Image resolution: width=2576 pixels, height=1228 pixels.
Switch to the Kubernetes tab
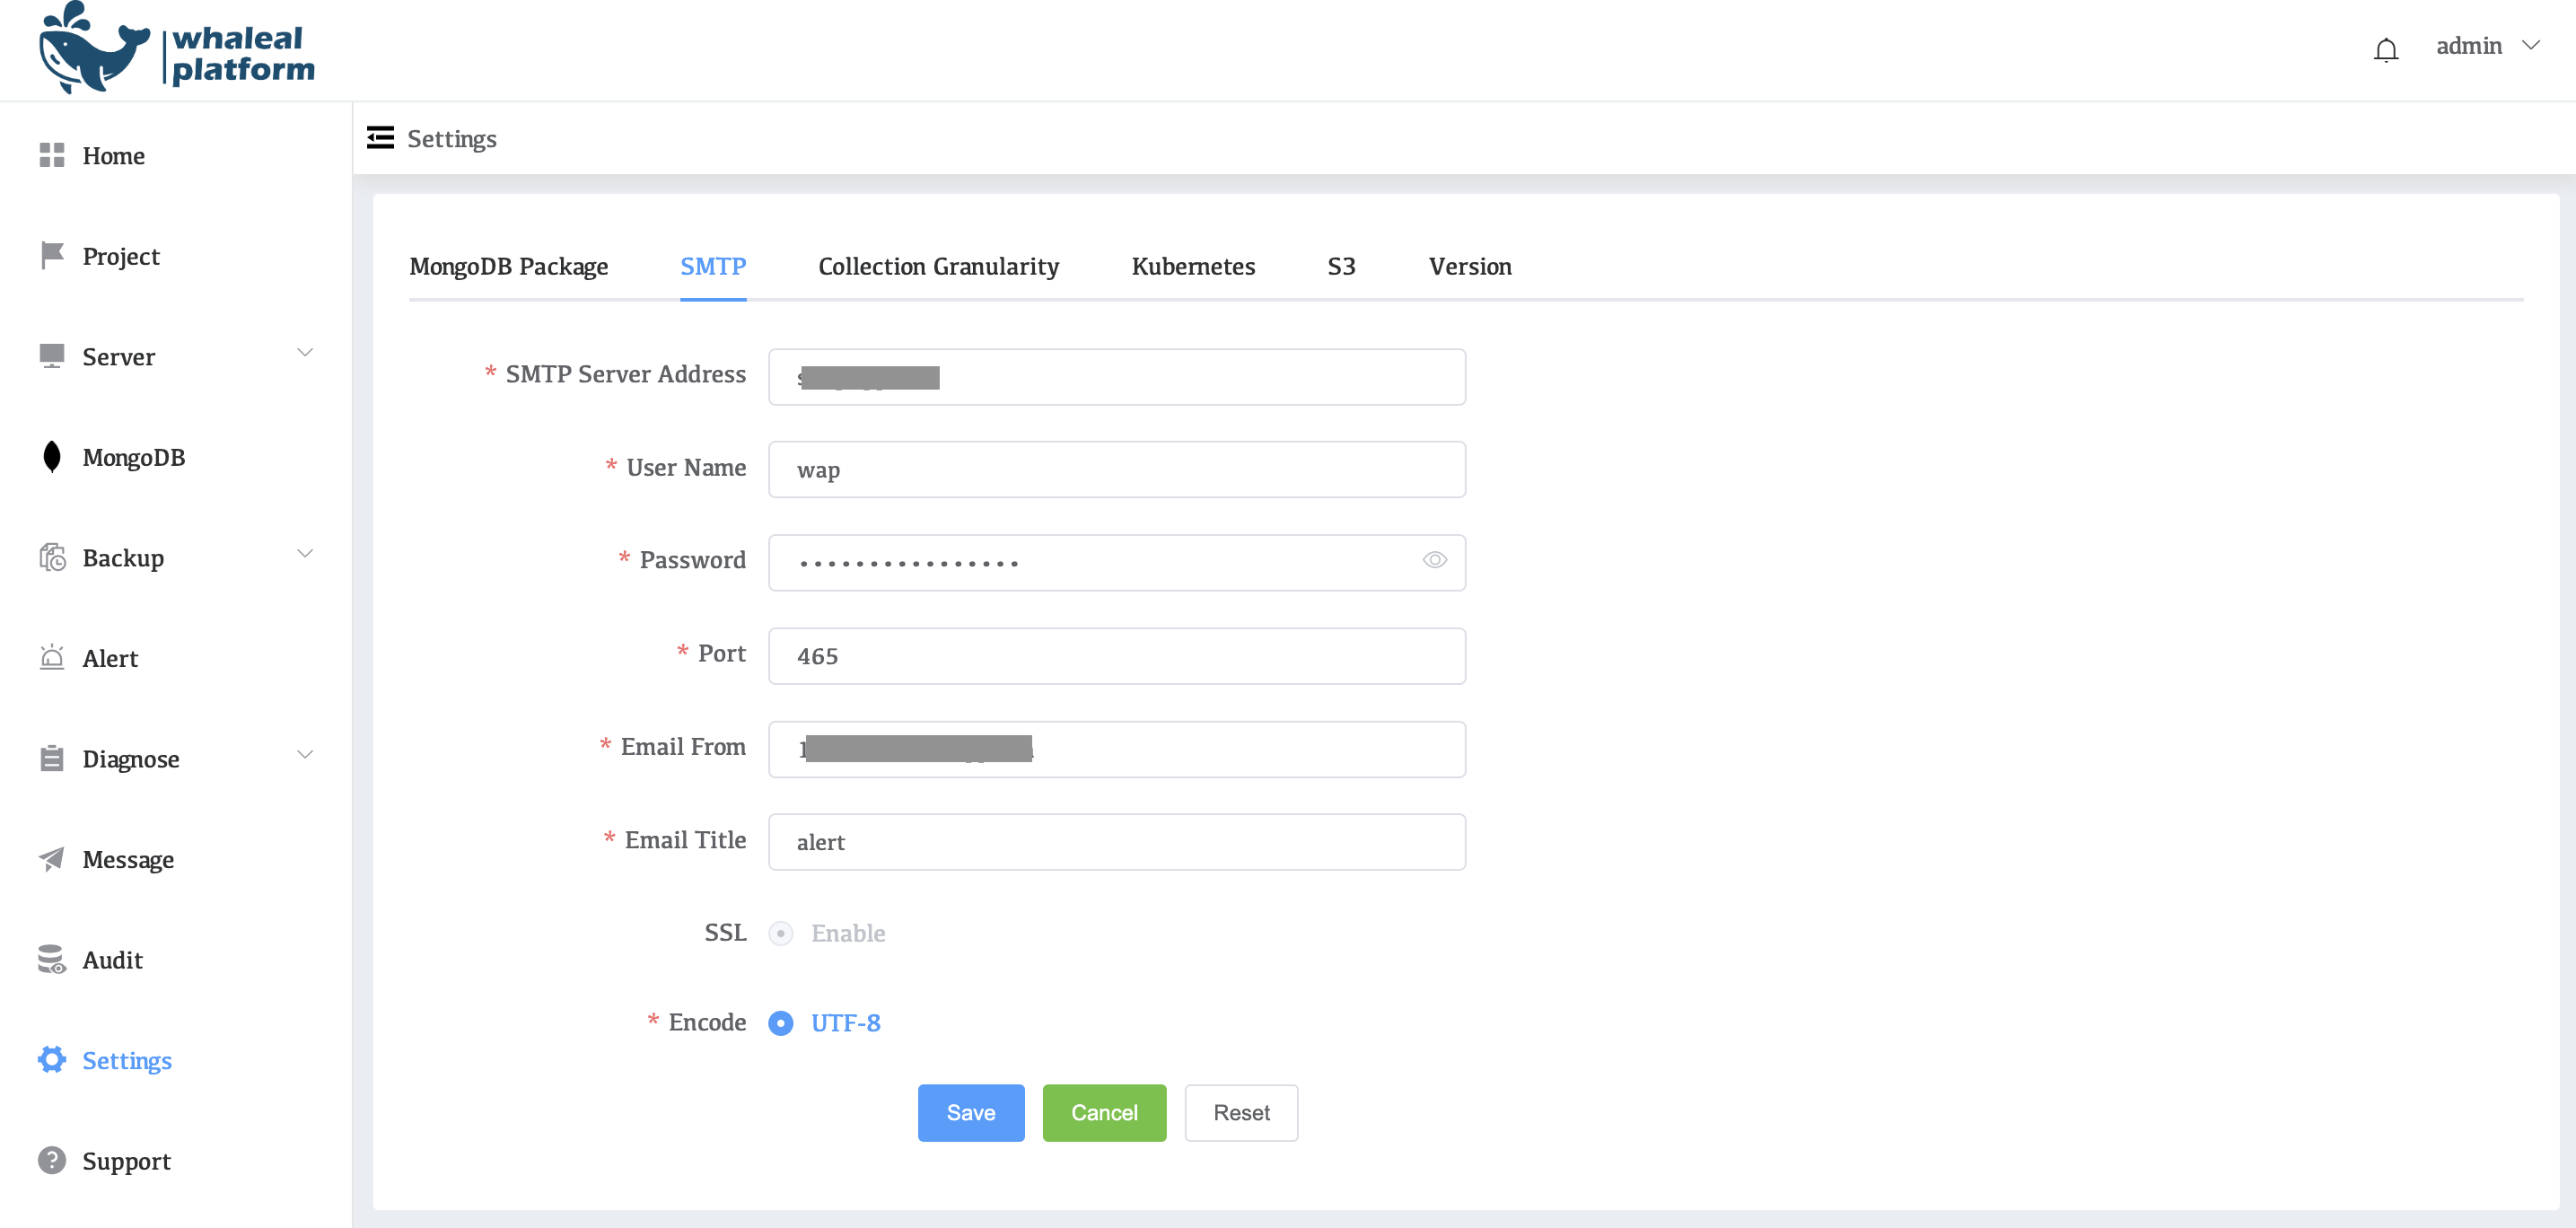click(x=1193, y=266)
